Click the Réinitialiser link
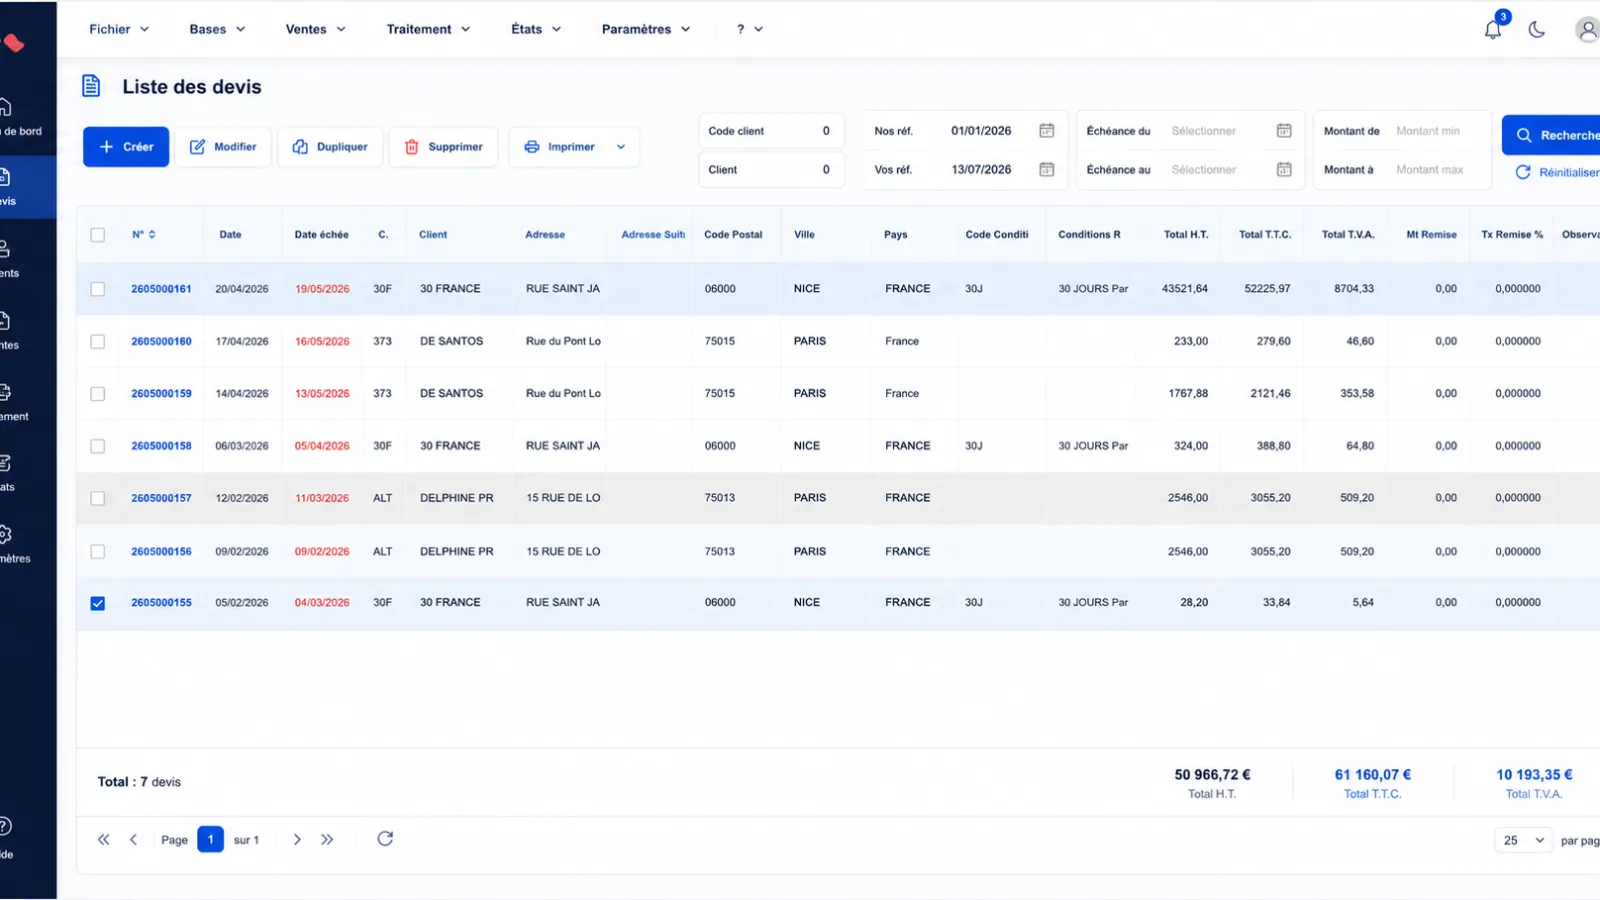Screen dimensions: 1600x900 coord(1557,172)
